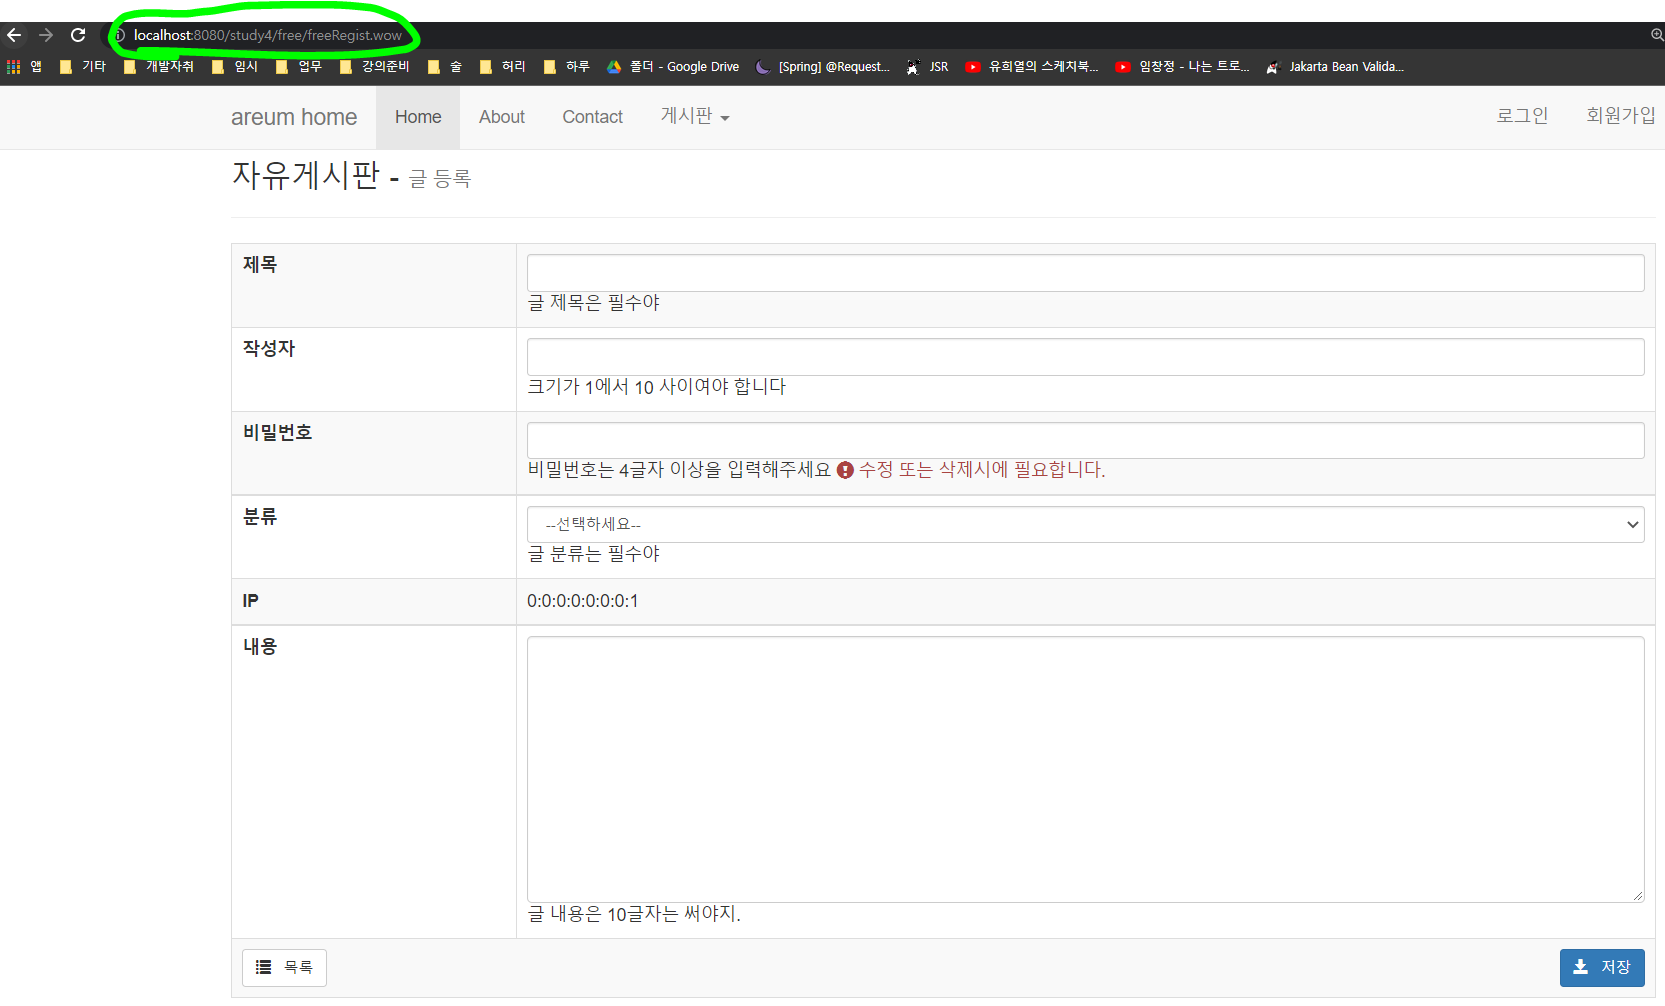Open the 임시 bookmark folder
This screenshot has height=1006, width=1665.
(235, 67)
